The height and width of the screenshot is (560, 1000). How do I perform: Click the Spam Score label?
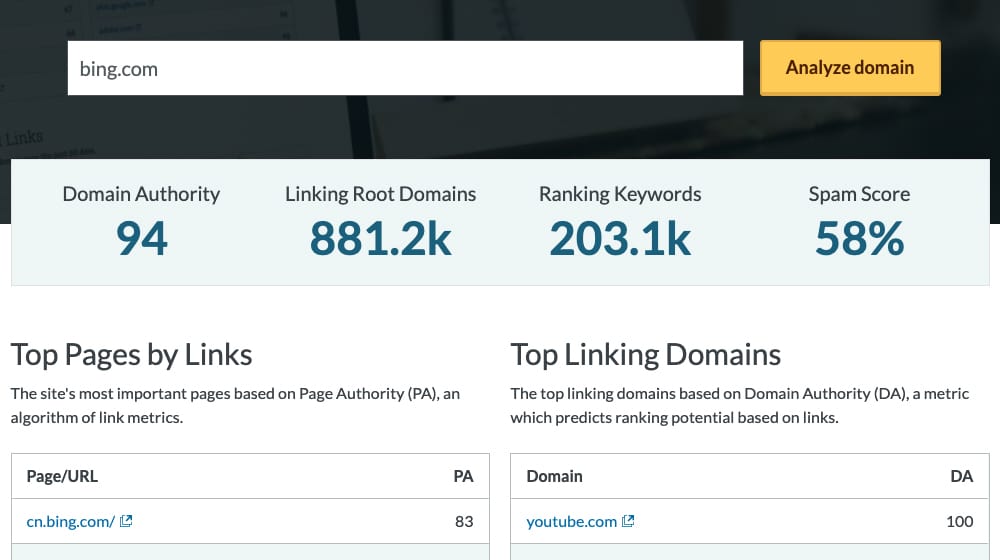coord(859,194)
